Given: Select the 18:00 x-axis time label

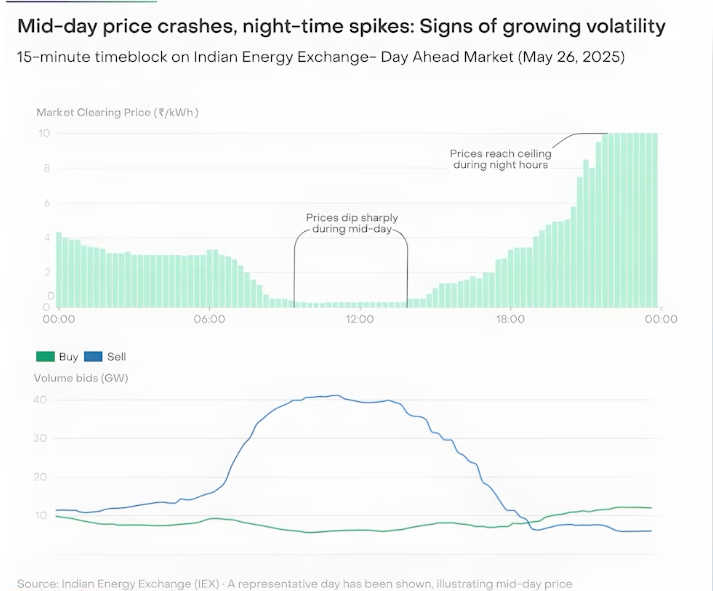Looking at the screenshot, I should click(510, 320).
